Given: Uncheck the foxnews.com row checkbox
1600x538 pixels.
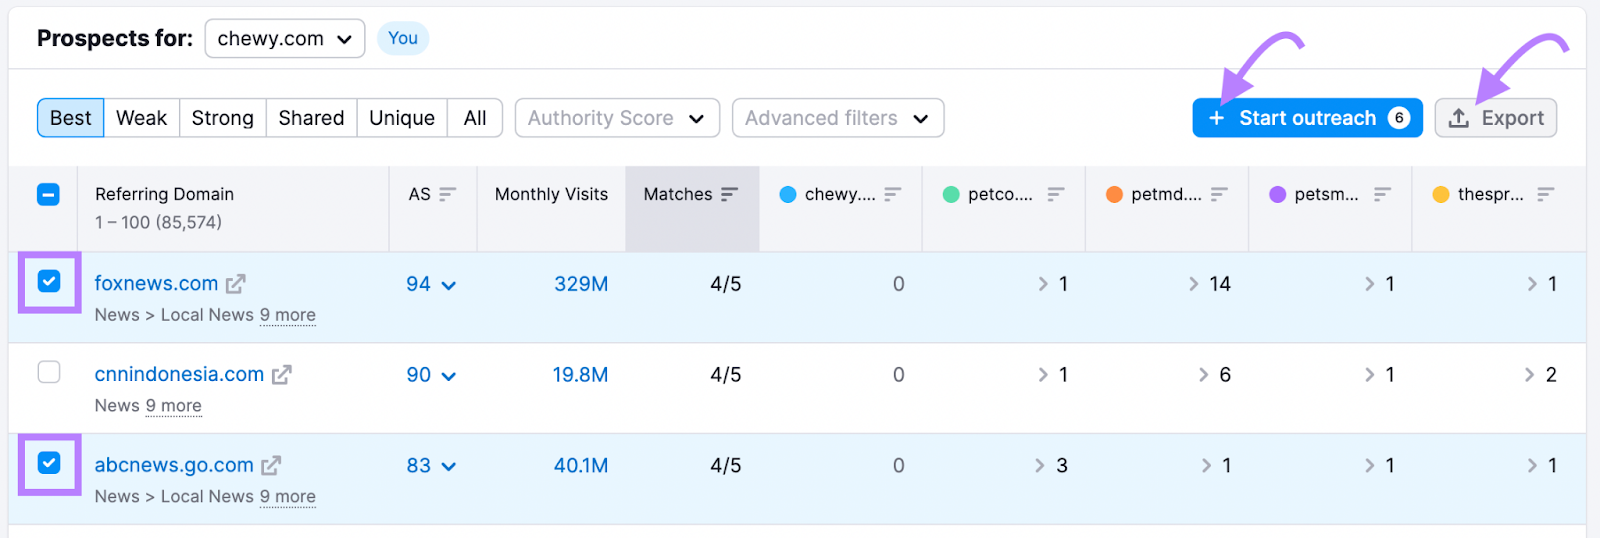Looking at the screenshot, I should coord(49,282).
